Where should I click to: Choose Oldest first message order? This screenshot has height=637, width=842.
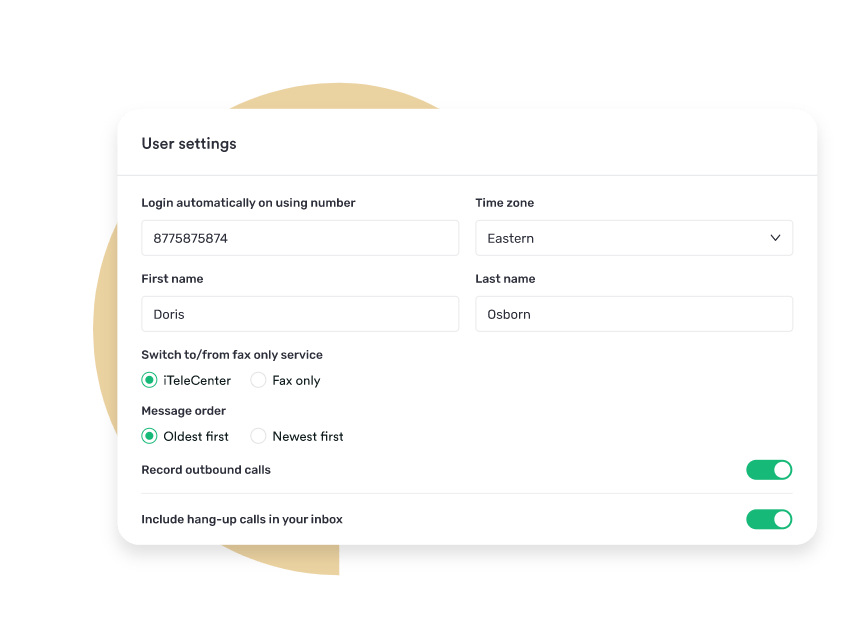tap(149, 436)
